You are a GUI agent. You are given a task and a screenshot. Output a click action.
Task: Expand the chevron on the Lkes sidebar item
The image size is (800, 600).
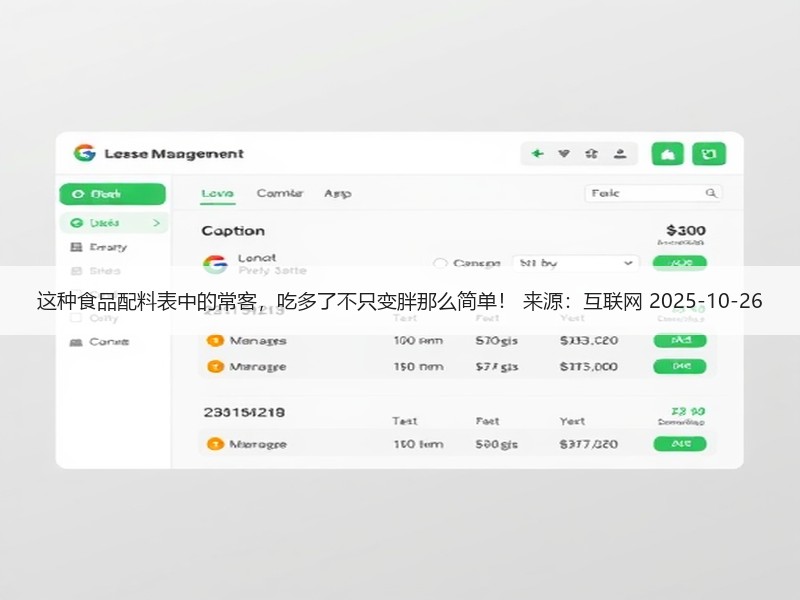tap(156, 223)
